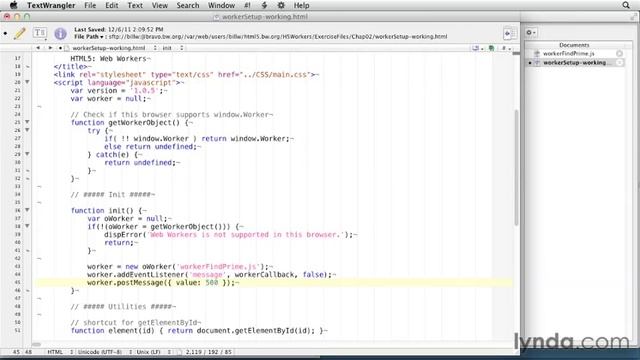Open the Unix (LF) line endings popup
640x360 pixels.
pos(153,352)
